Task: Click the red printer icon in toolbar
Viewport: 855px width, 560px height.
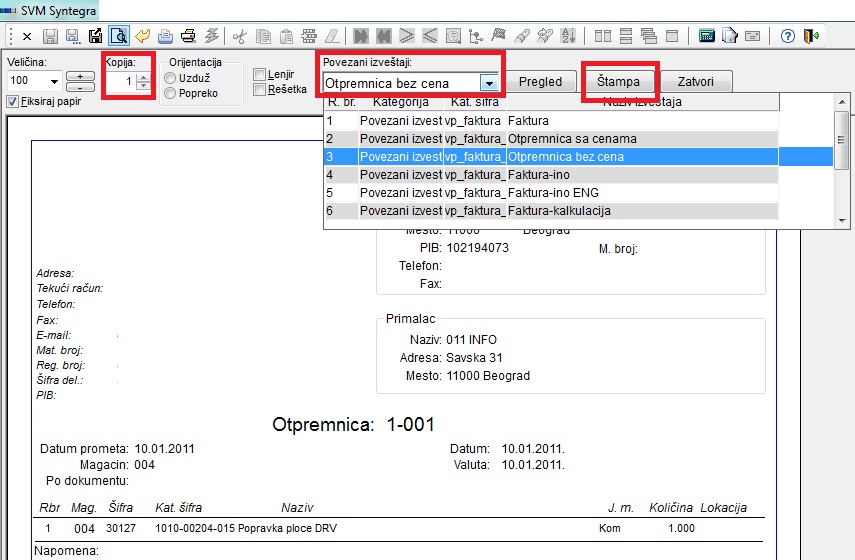Action: 188,36
